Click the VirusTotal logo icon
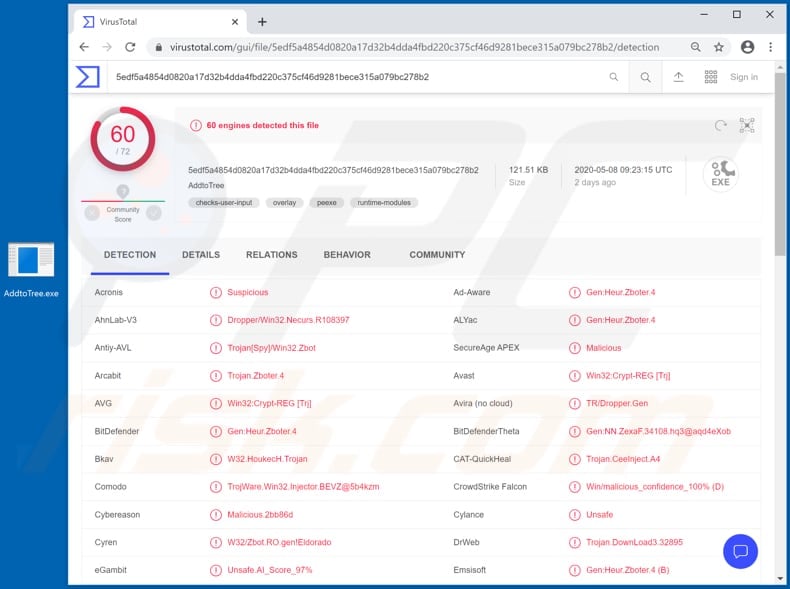 [88, 77]
